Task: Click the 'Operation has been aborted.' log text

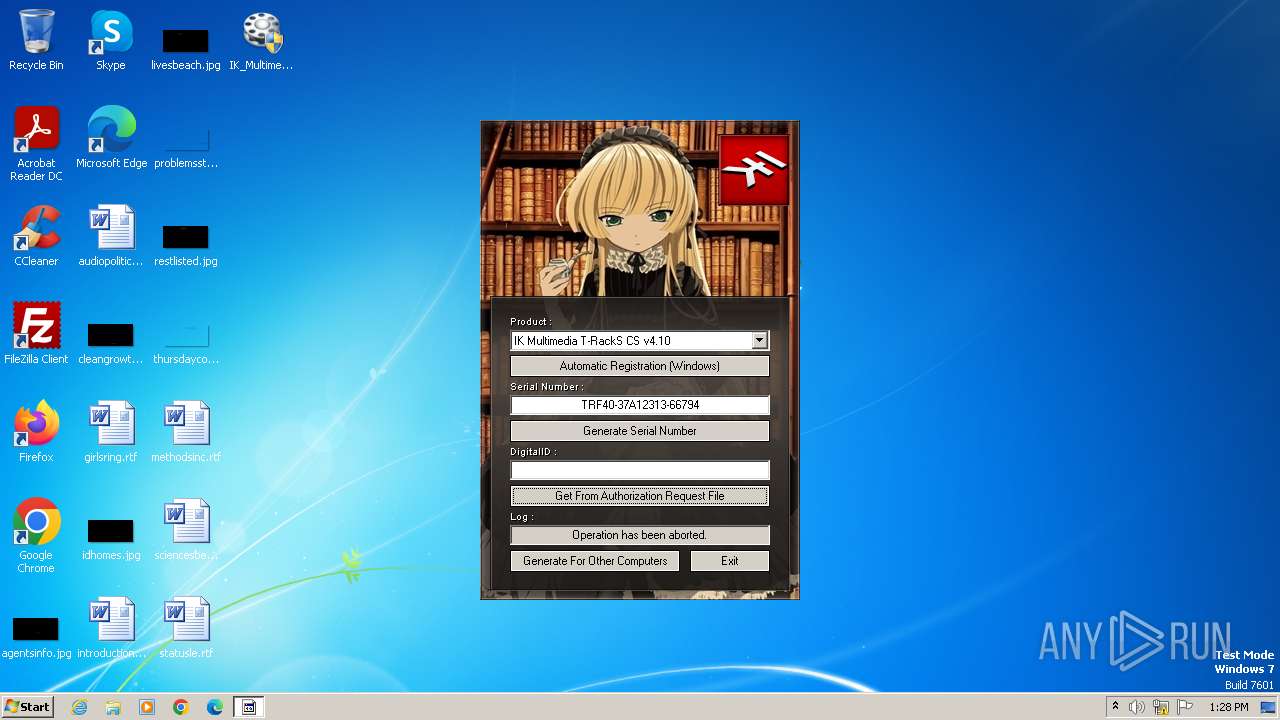Action: click(640, 535)
